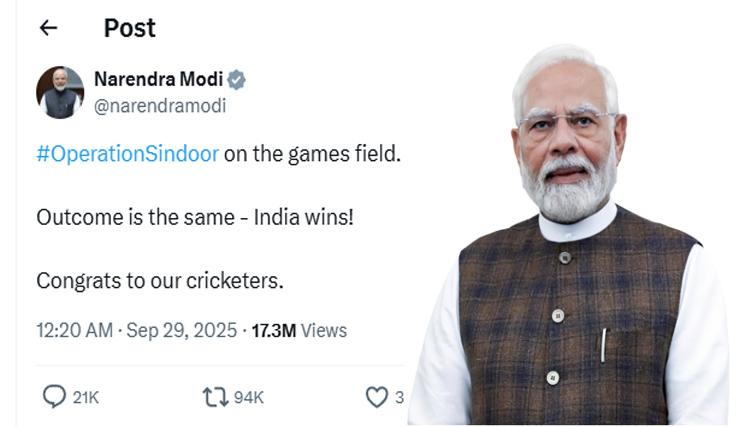Click the "Congrats to our cricketers" line
This screenshot has height=427, width=751.
160,281
